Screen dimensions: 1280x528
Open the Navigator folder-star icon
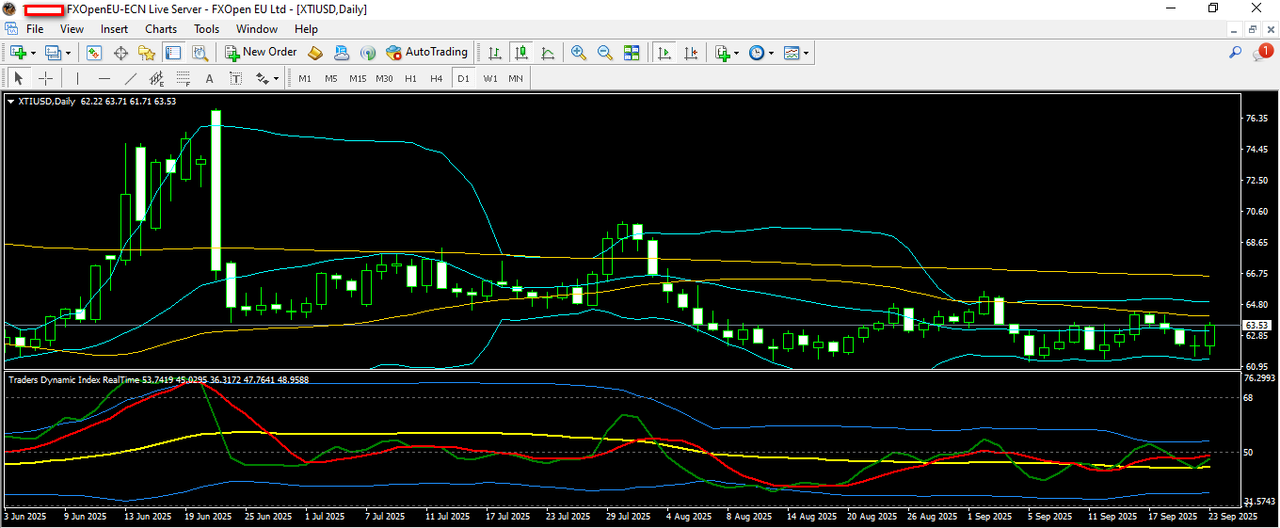[147, 52]
